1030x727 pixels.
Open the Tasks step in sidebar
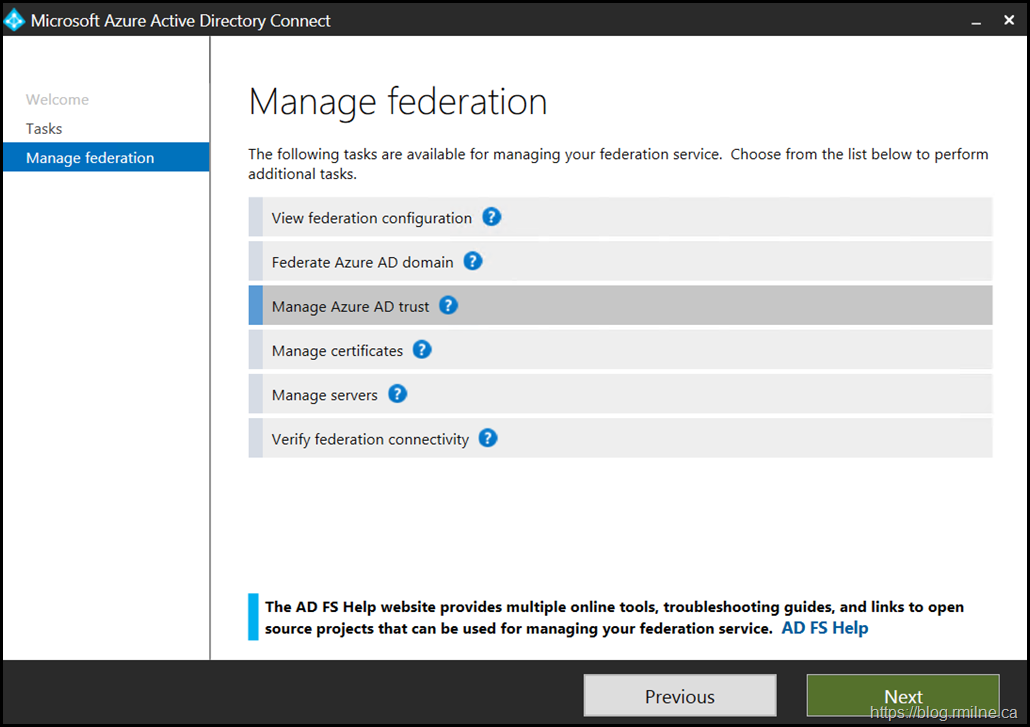pos(44,129)
